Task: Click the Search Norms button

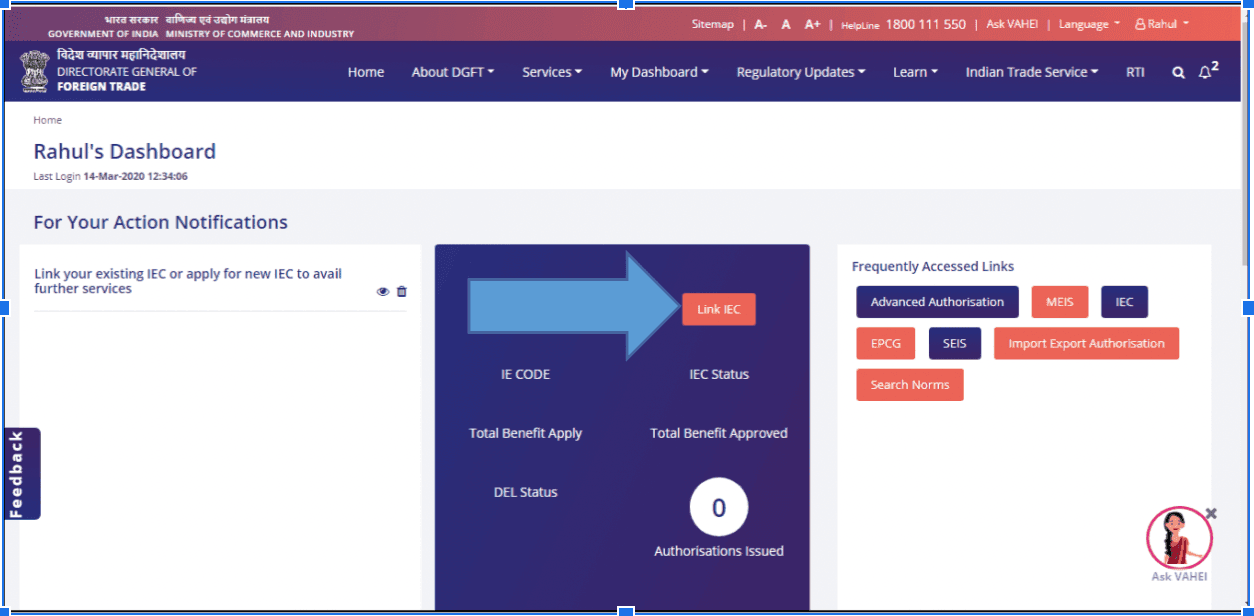Action: (909, 385)
